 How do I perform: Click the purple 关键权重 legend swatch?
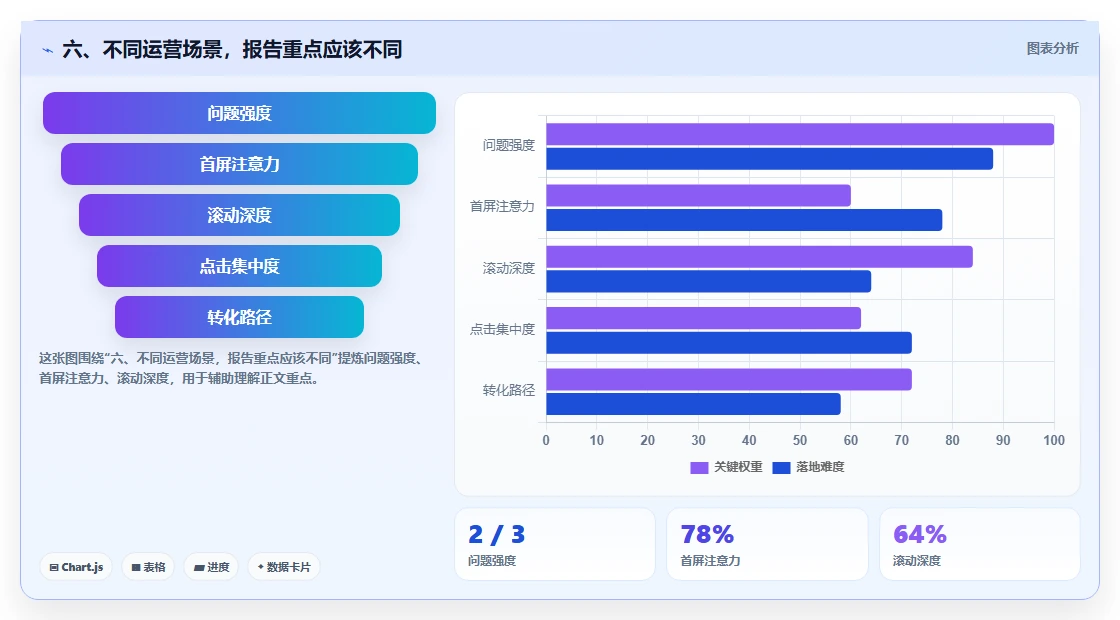(x=699, y=468)
